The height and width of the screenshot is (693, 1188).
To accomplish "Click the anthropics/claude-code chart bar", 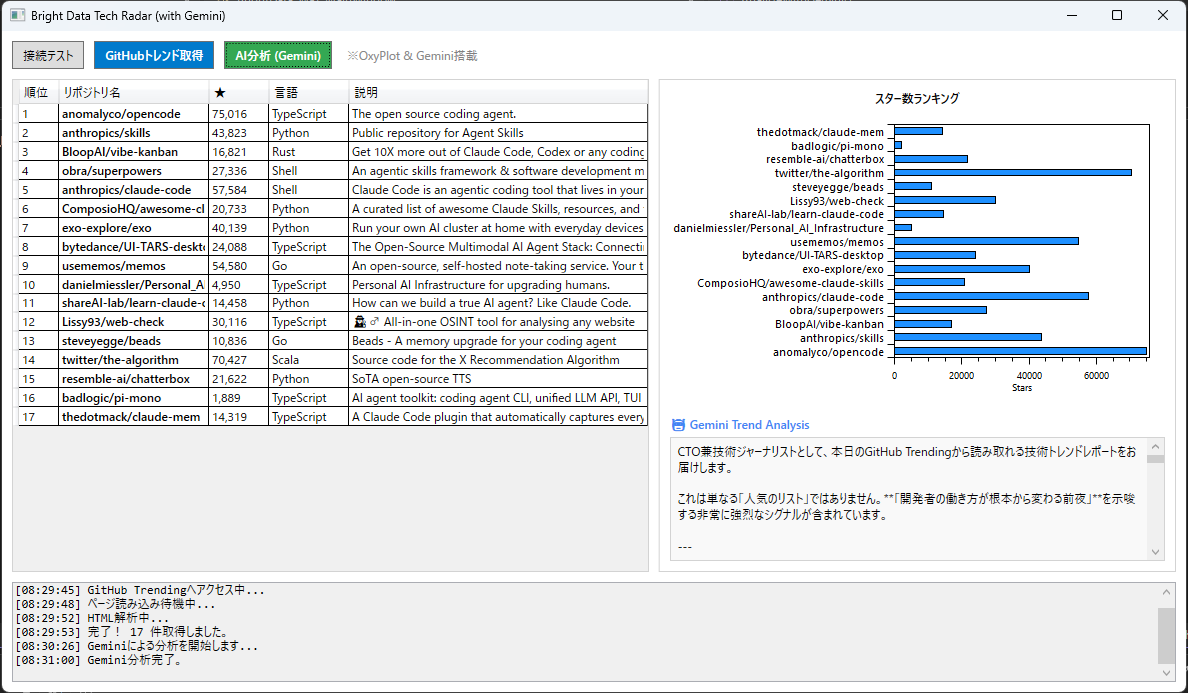I will tap(992, 296).
